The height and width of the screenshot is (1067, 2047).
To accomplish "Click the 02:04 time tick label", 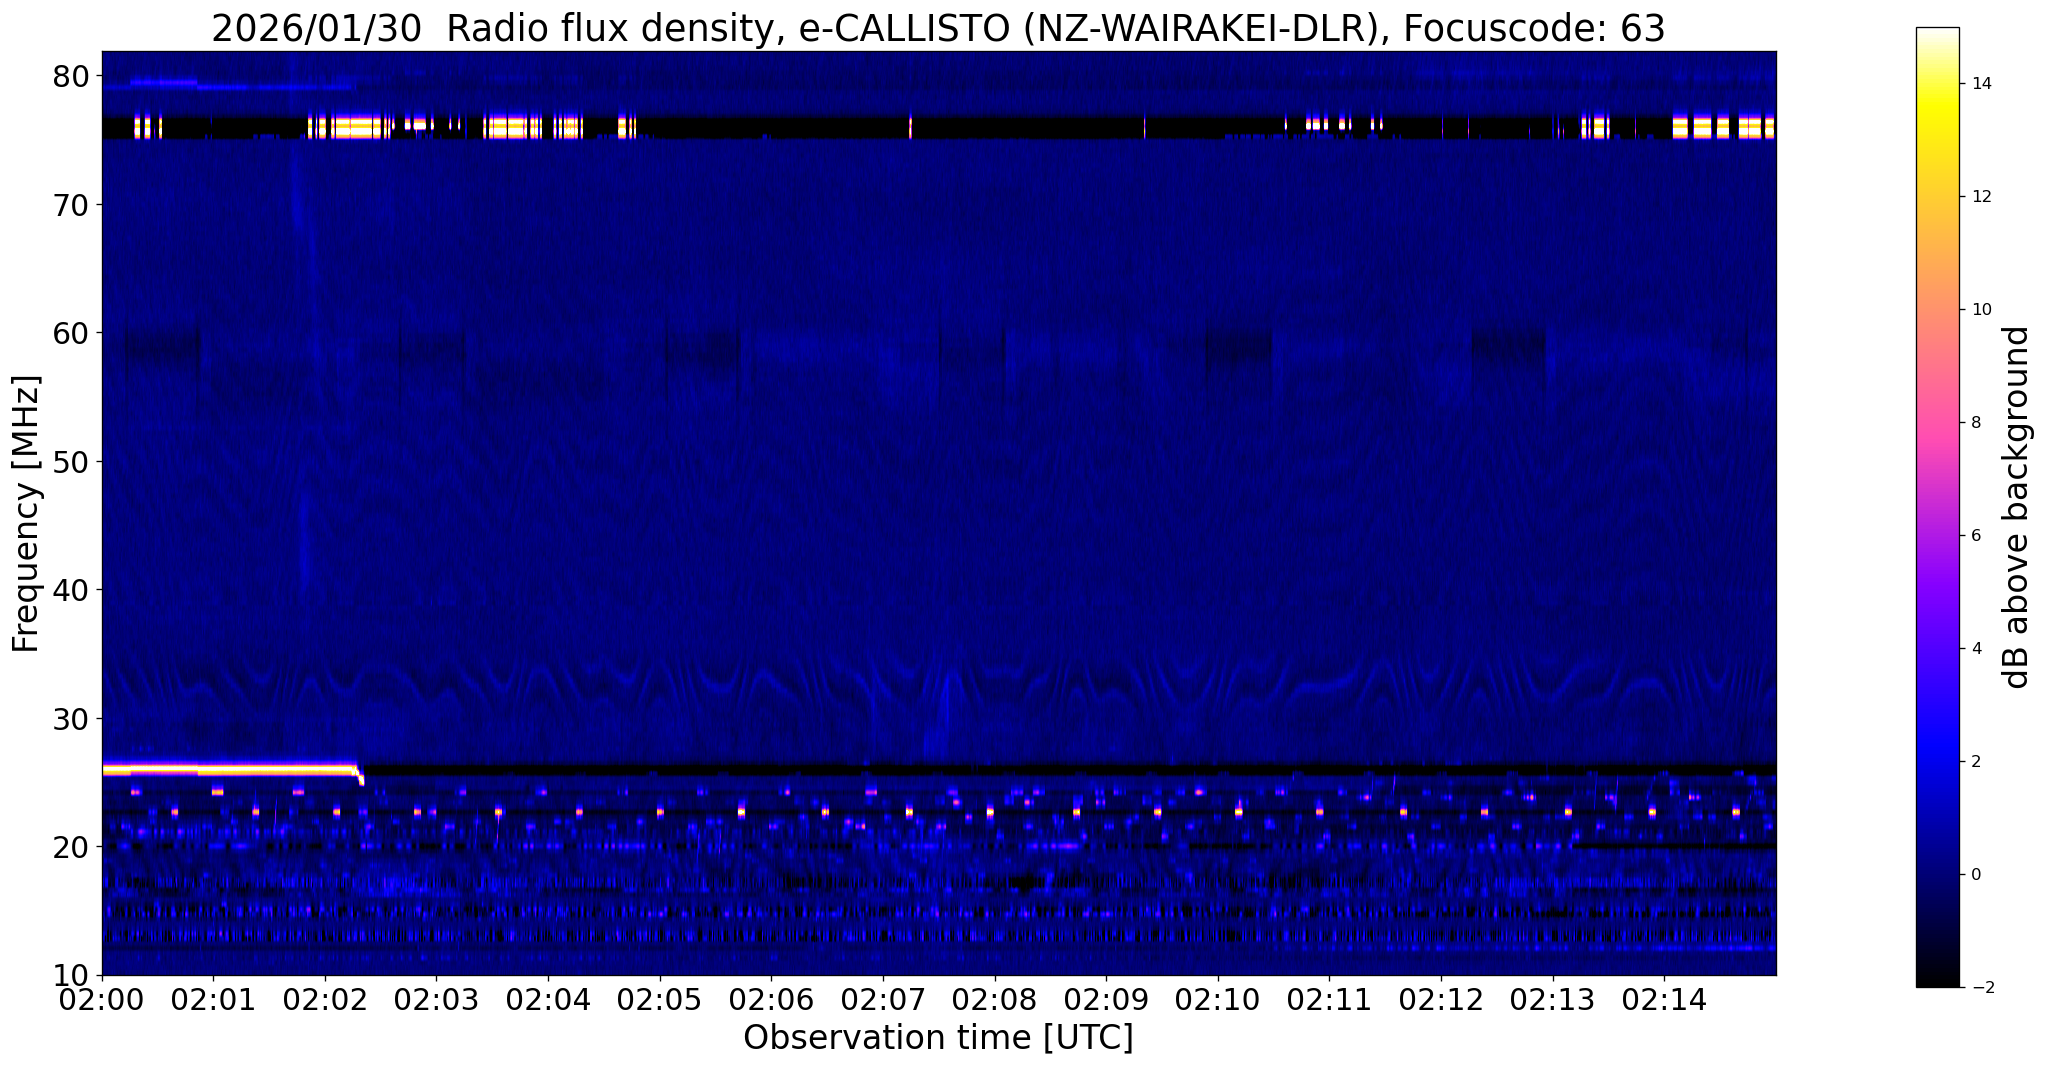I will point(548,999).
